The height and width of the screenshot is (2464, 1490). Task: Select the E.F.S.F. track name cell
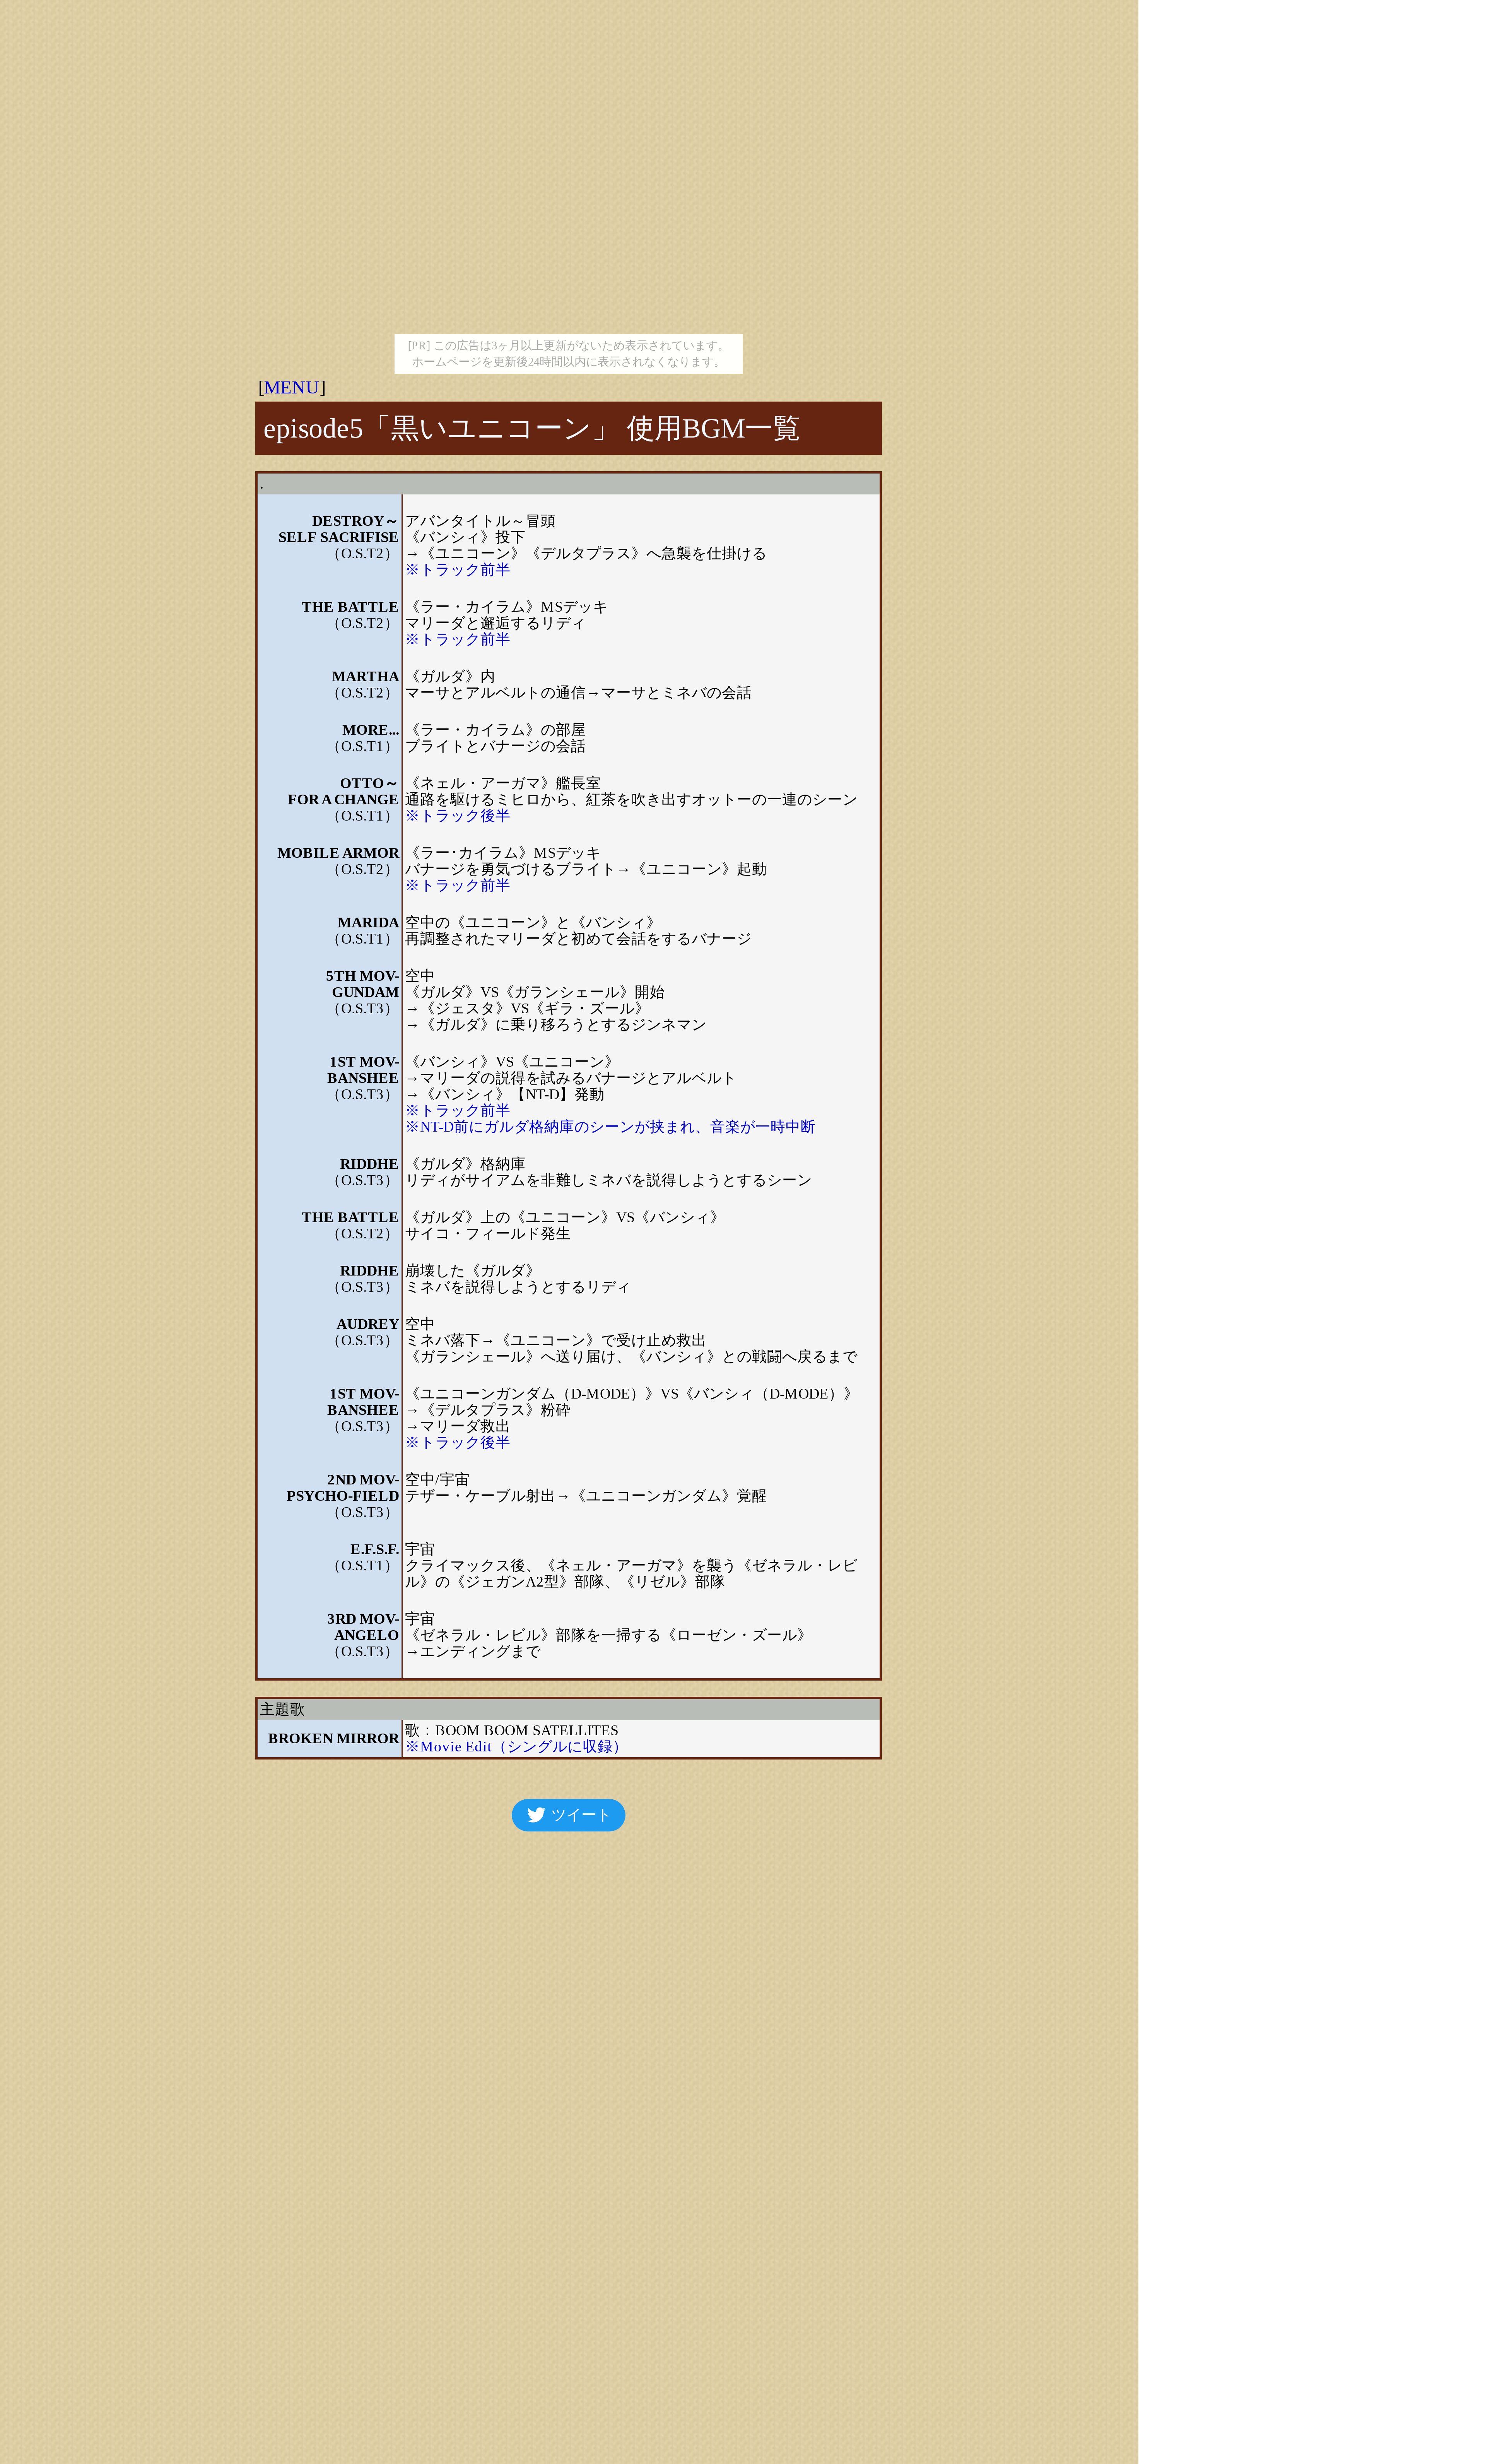pyautogui.click(x=374, y=1549)
